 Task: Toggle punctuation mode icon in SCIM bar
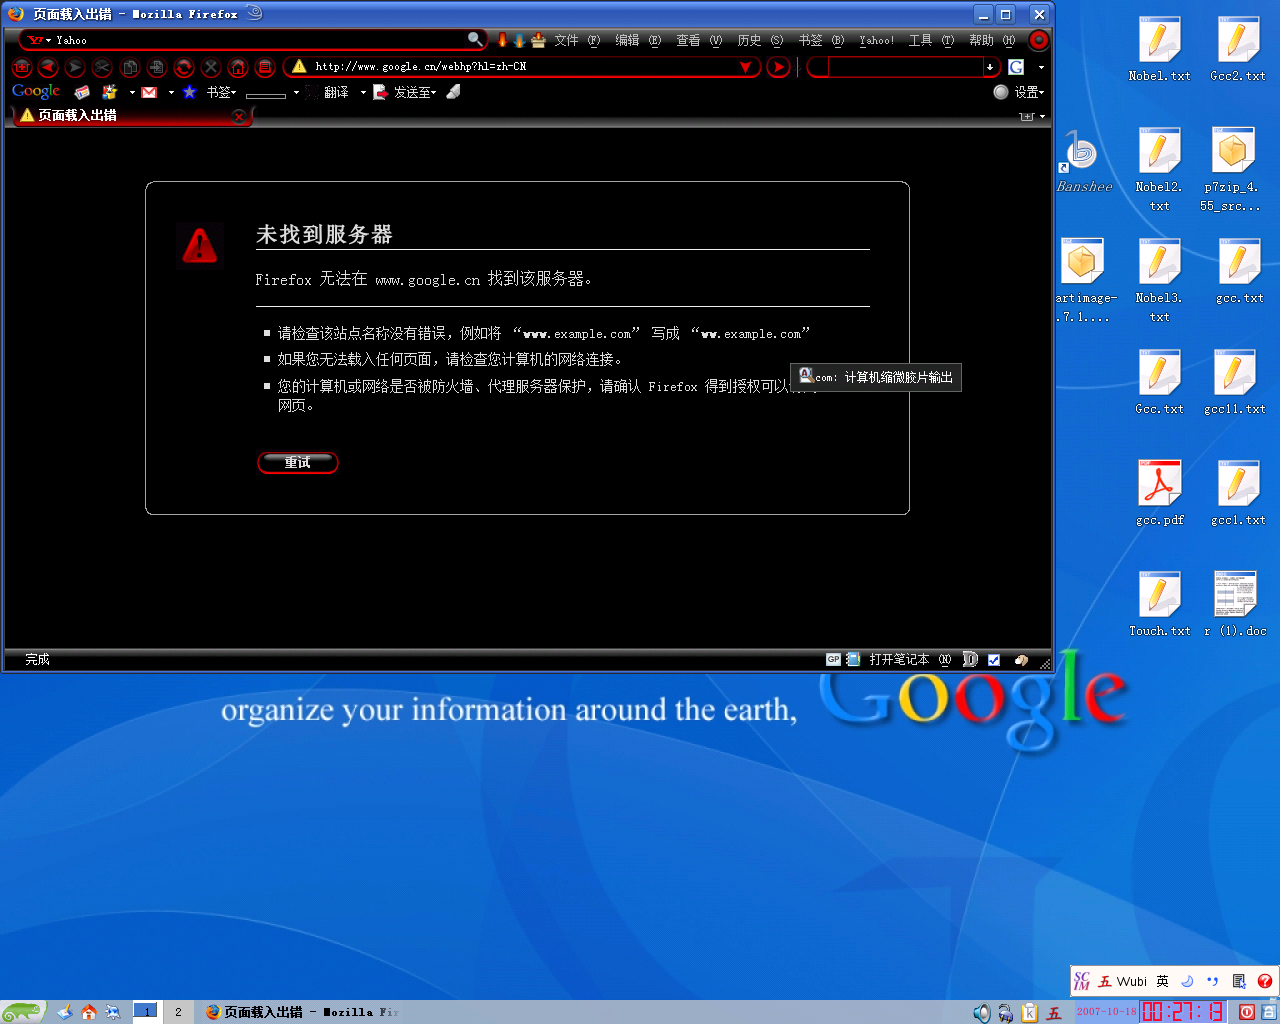pos(1213,981)
